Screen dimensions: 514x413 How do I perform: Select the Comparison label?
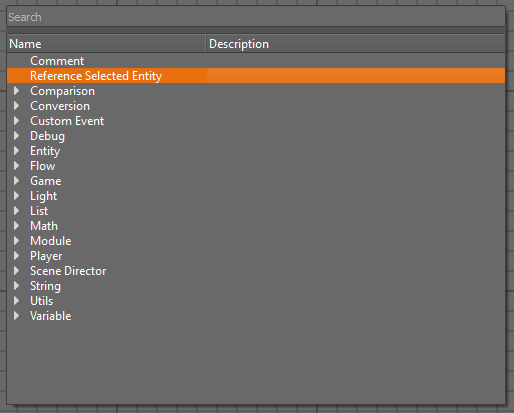point(62,91)
